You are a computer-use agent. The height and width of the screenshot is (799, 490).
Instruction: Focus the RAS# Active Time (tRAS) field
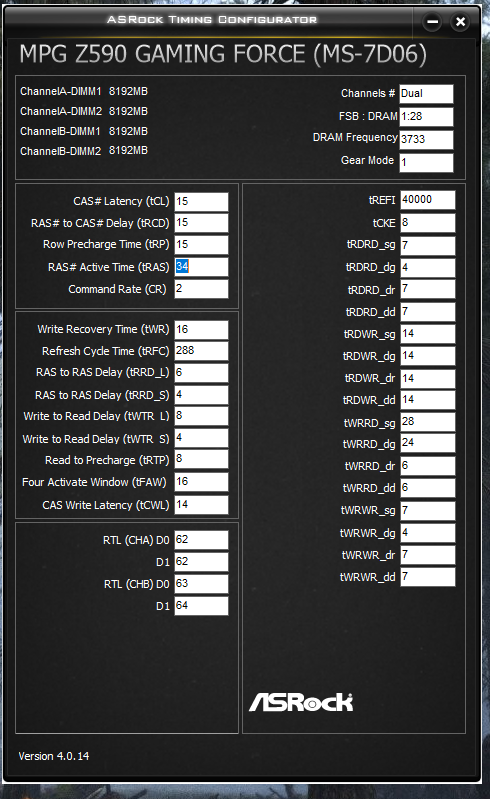point(201,267)
